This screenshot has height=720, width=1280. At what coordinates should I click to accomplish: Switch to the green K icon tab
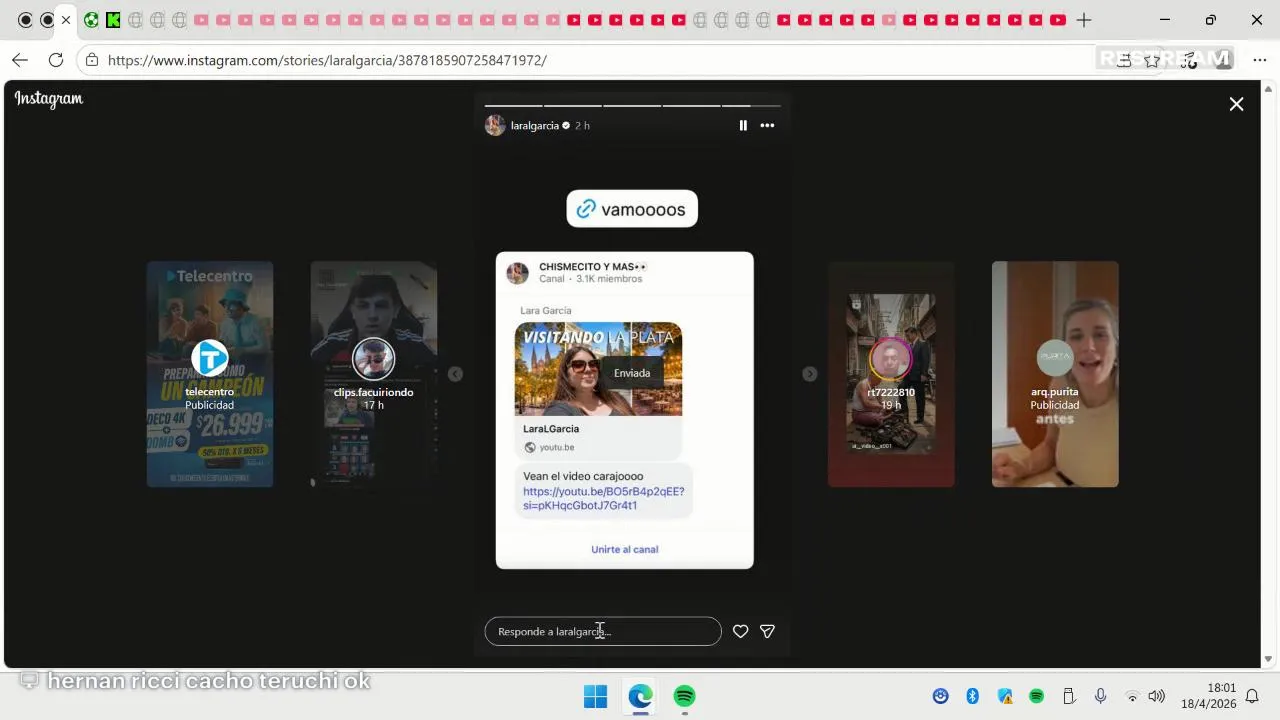(113, 20)
